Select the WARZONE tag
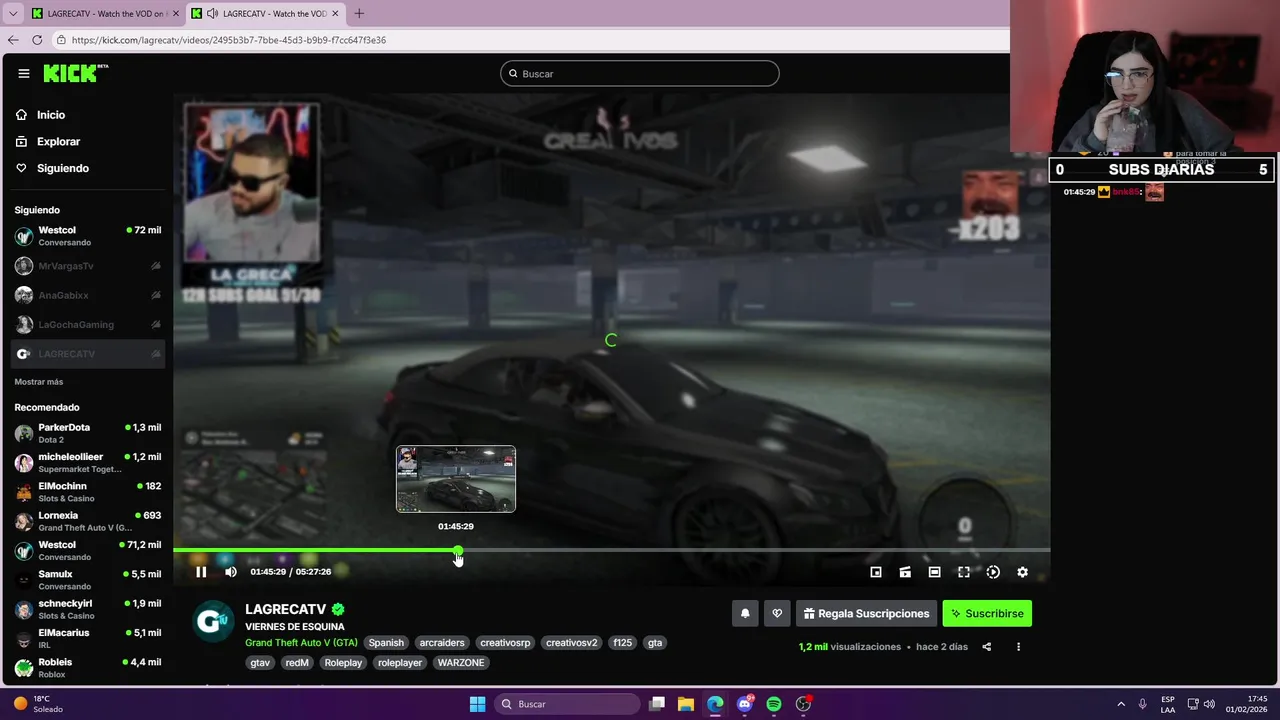 461,663
